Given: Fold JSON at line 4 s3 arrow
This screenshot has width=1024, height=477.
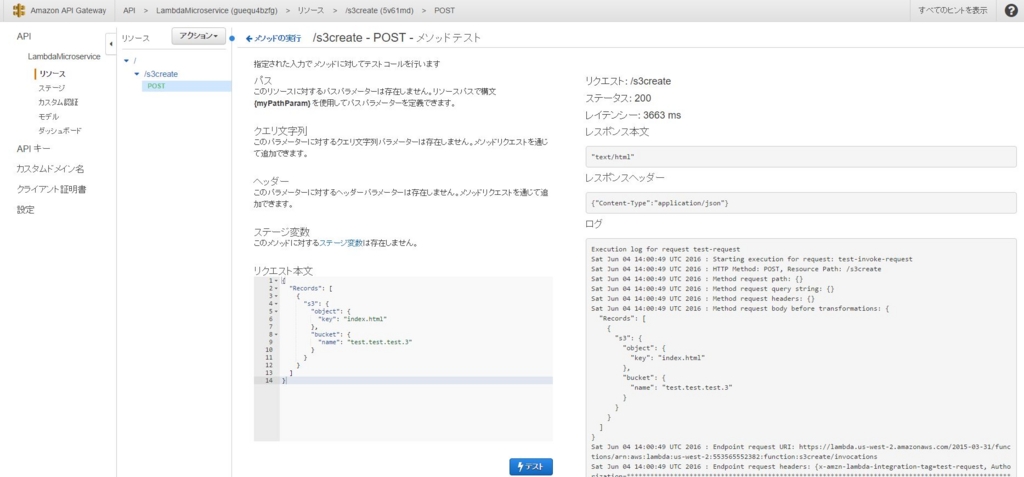Looking at the screenshot, I should tap(276, 303).
